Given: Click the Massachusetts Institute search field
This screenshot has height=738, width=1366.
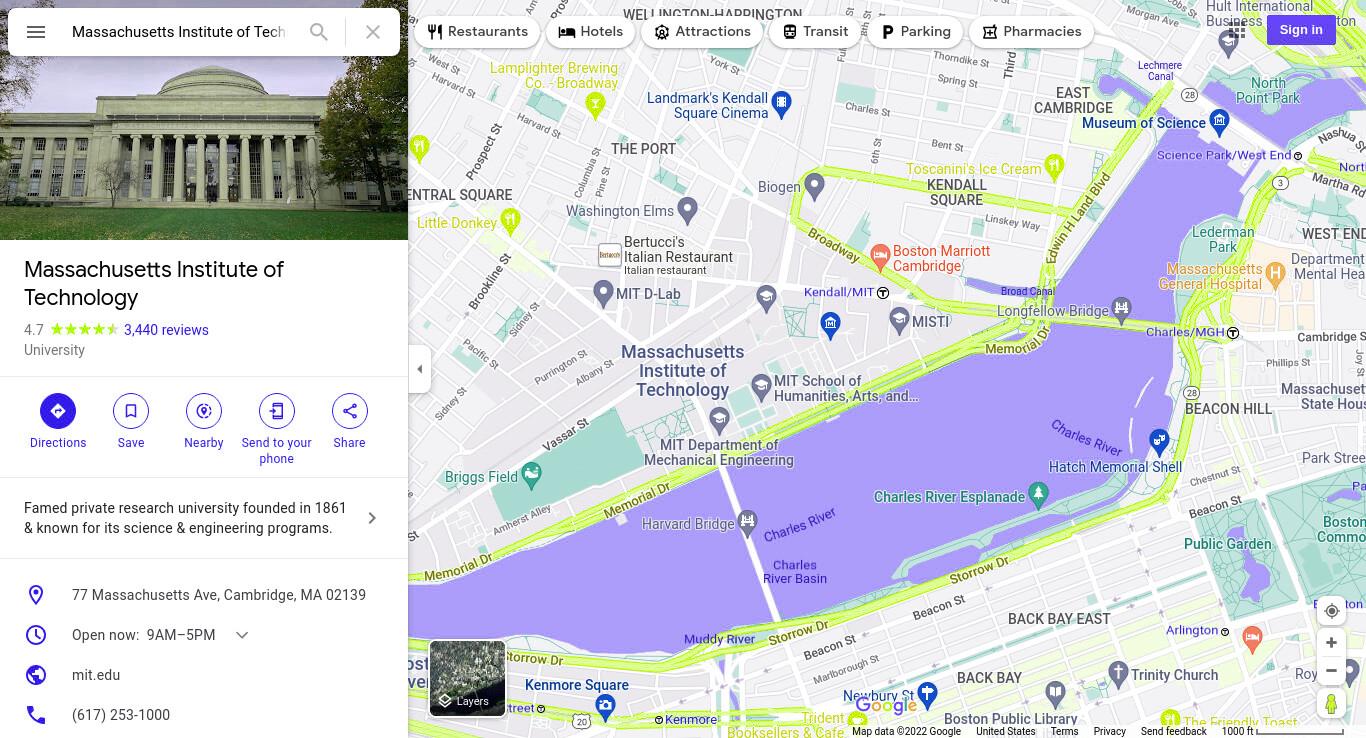Looking at the screenshot, I should point(179,32).
